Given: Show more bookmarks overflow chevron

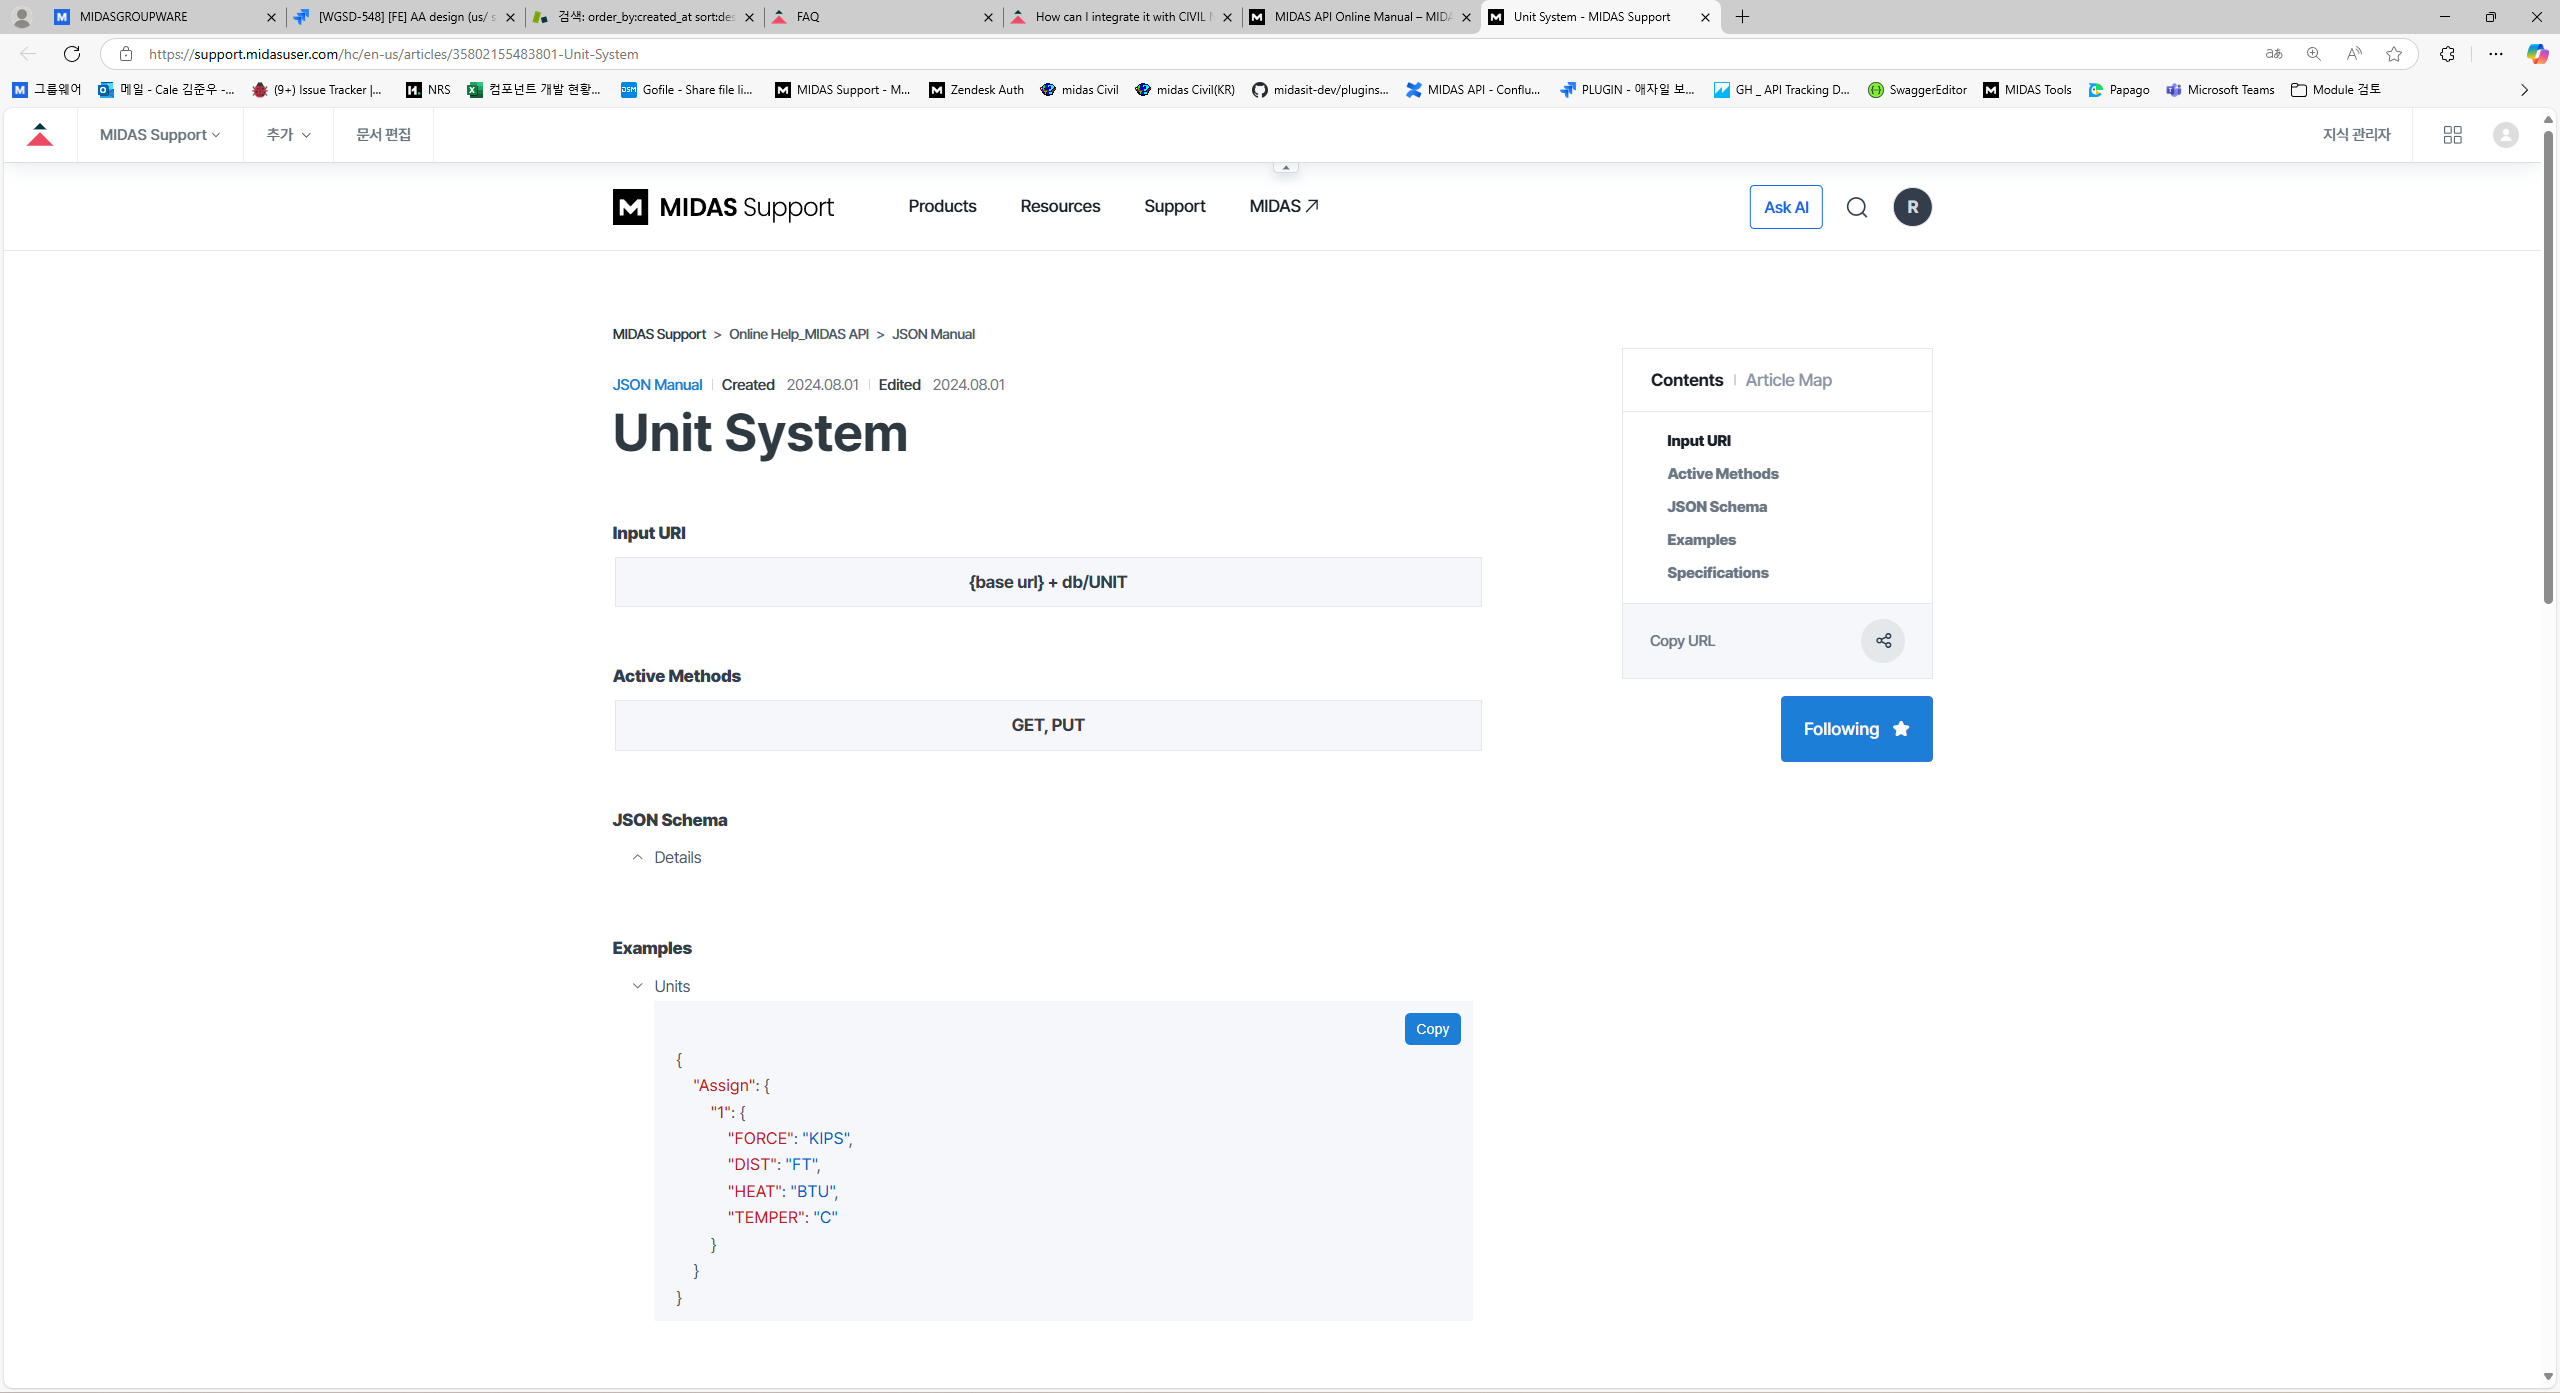Looking at the screenshot, I should (x=2524, y=90).
